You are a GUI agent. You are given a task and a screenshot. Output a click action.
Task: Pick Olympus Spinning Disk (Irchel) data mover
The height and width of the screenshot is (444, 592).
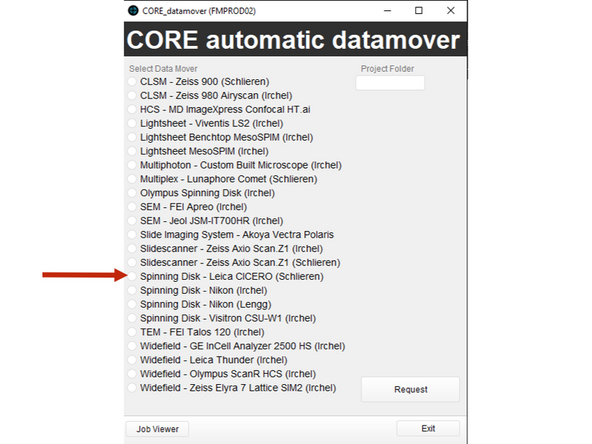tap(132, 193)
